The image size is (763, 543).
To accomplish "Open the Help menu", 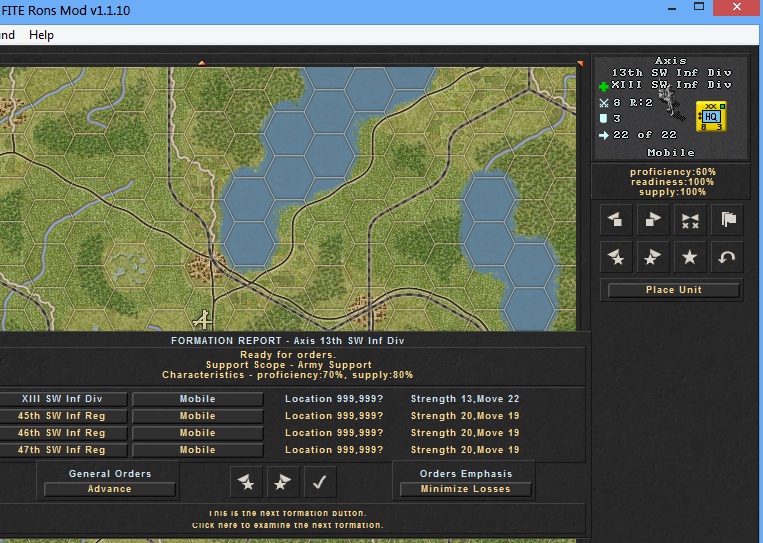I will [x=41, y=35].
